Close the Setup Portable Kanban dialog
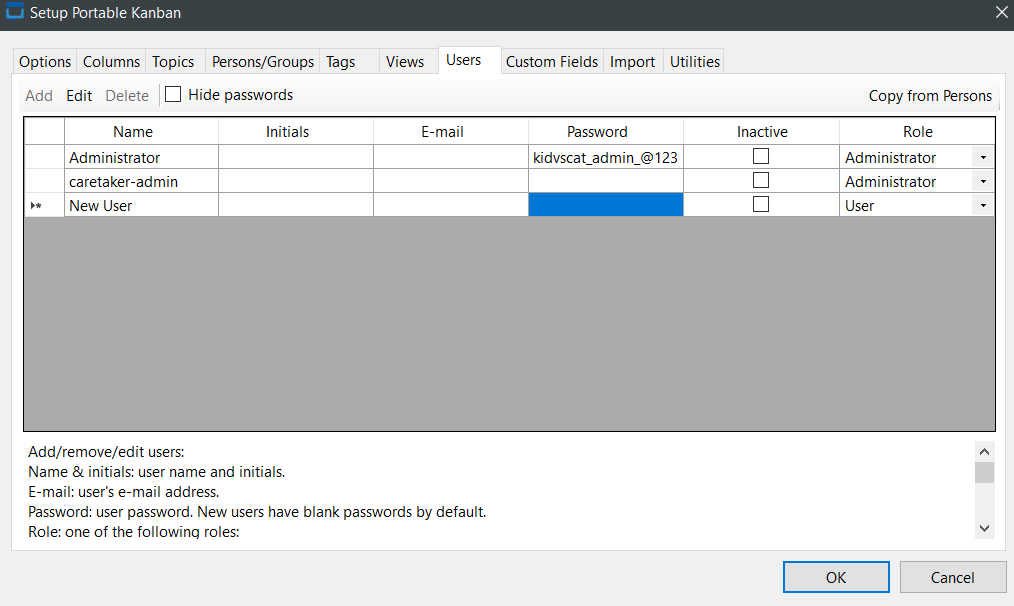The image size is (1014, 606). tap(1001, 13)
